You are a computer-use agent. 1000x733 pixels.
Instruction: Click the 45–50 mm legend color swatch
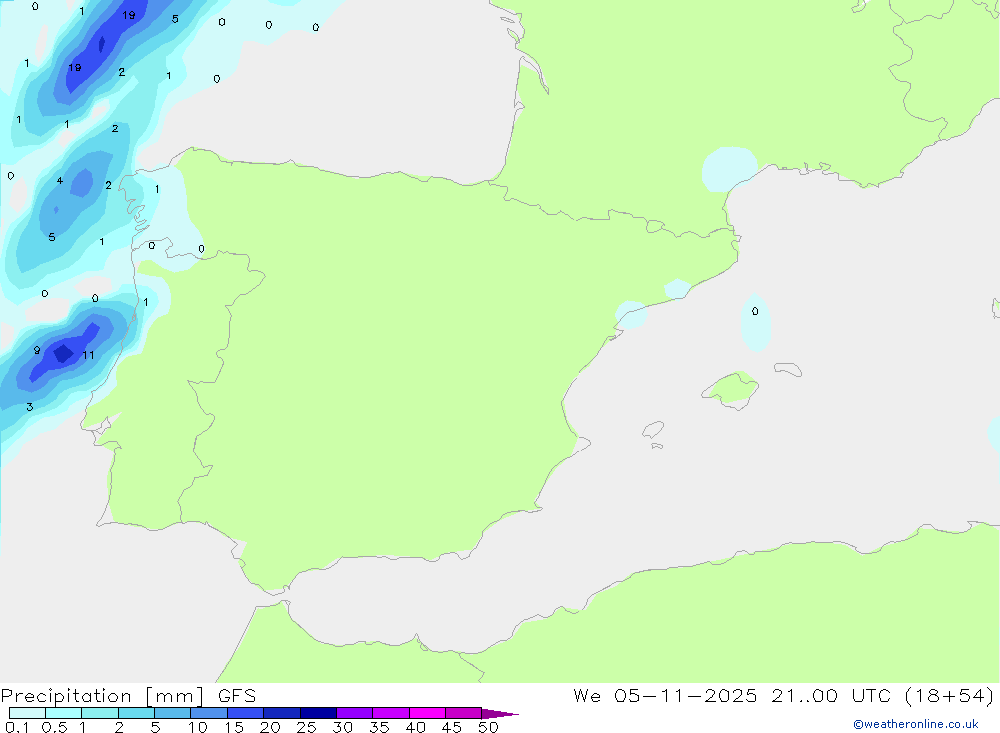(464, 713)
